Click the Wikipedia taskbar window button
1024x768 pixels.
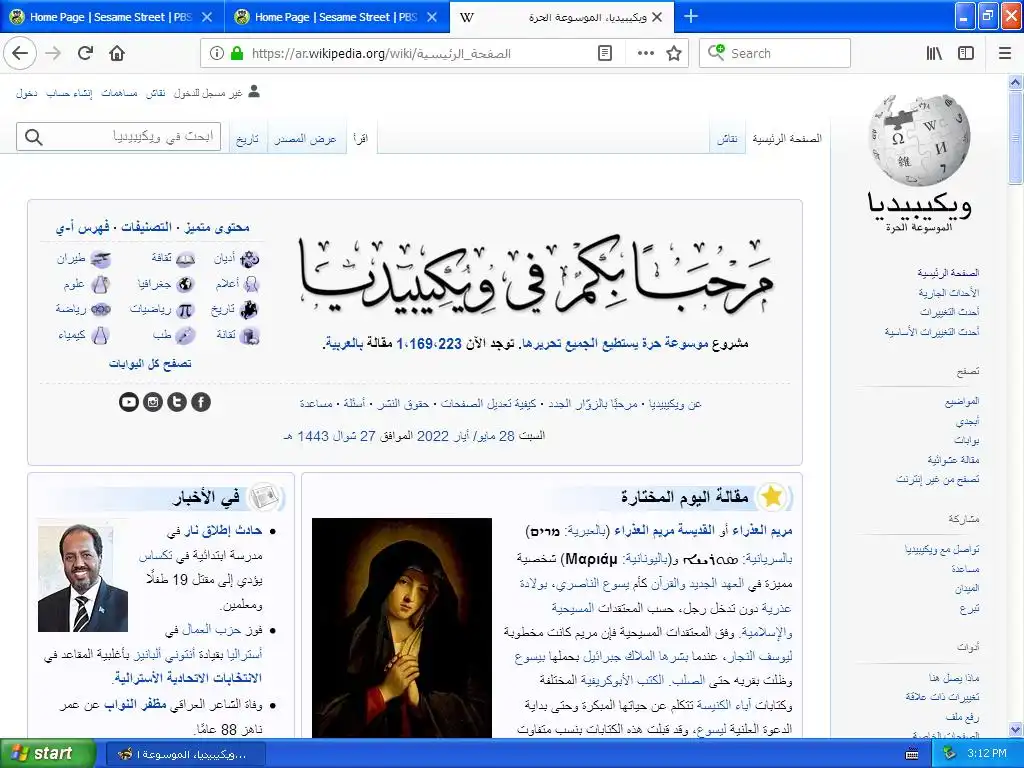[x=186, y=754]
